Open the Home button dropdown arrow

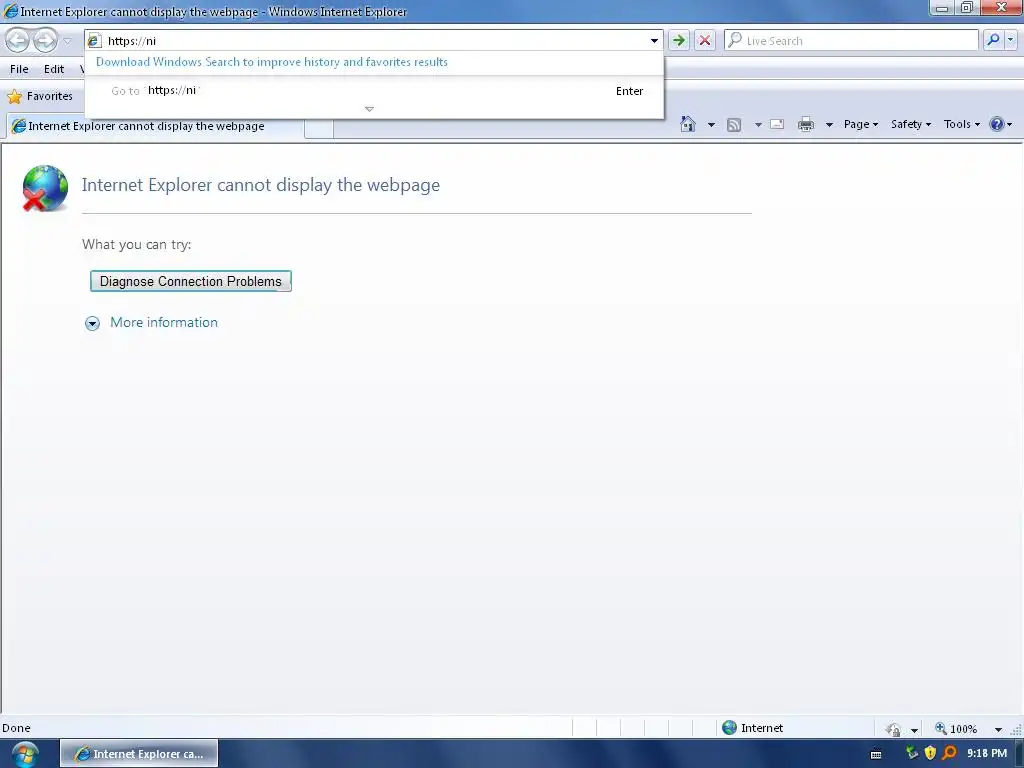[711, 125]
